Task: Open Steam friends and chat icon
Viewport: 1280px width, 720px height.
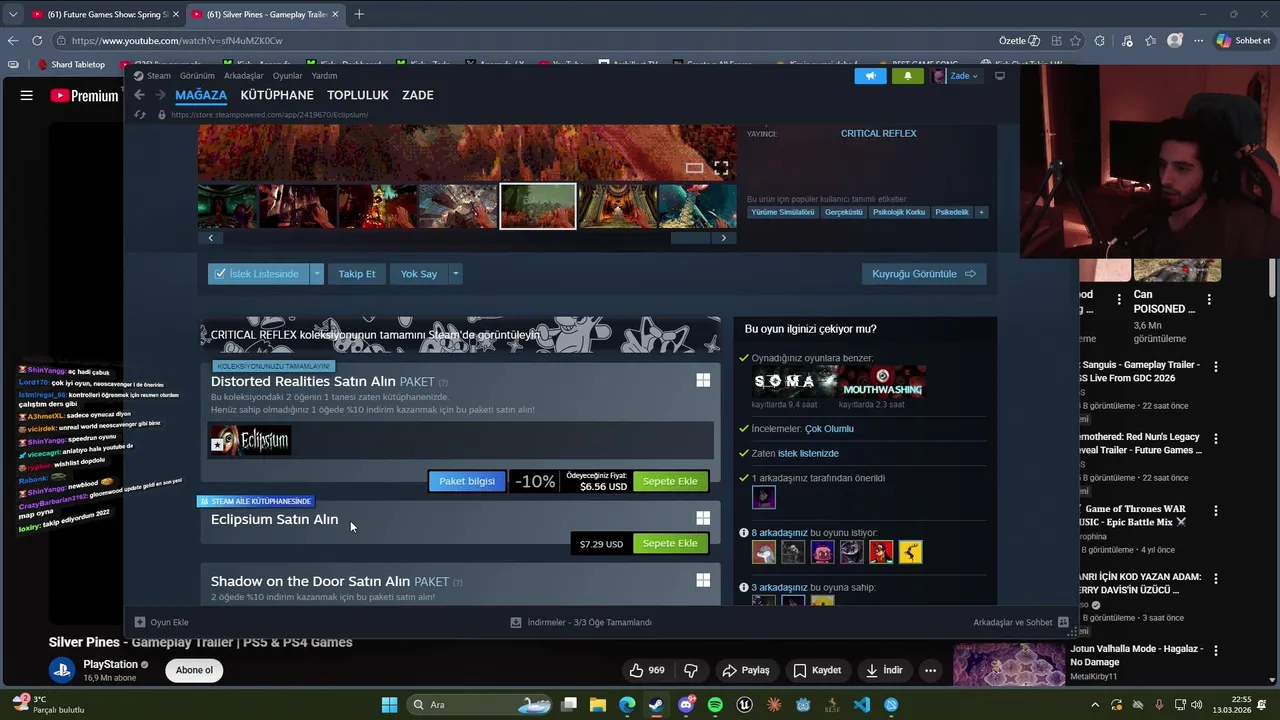Action: point(1063,622)
